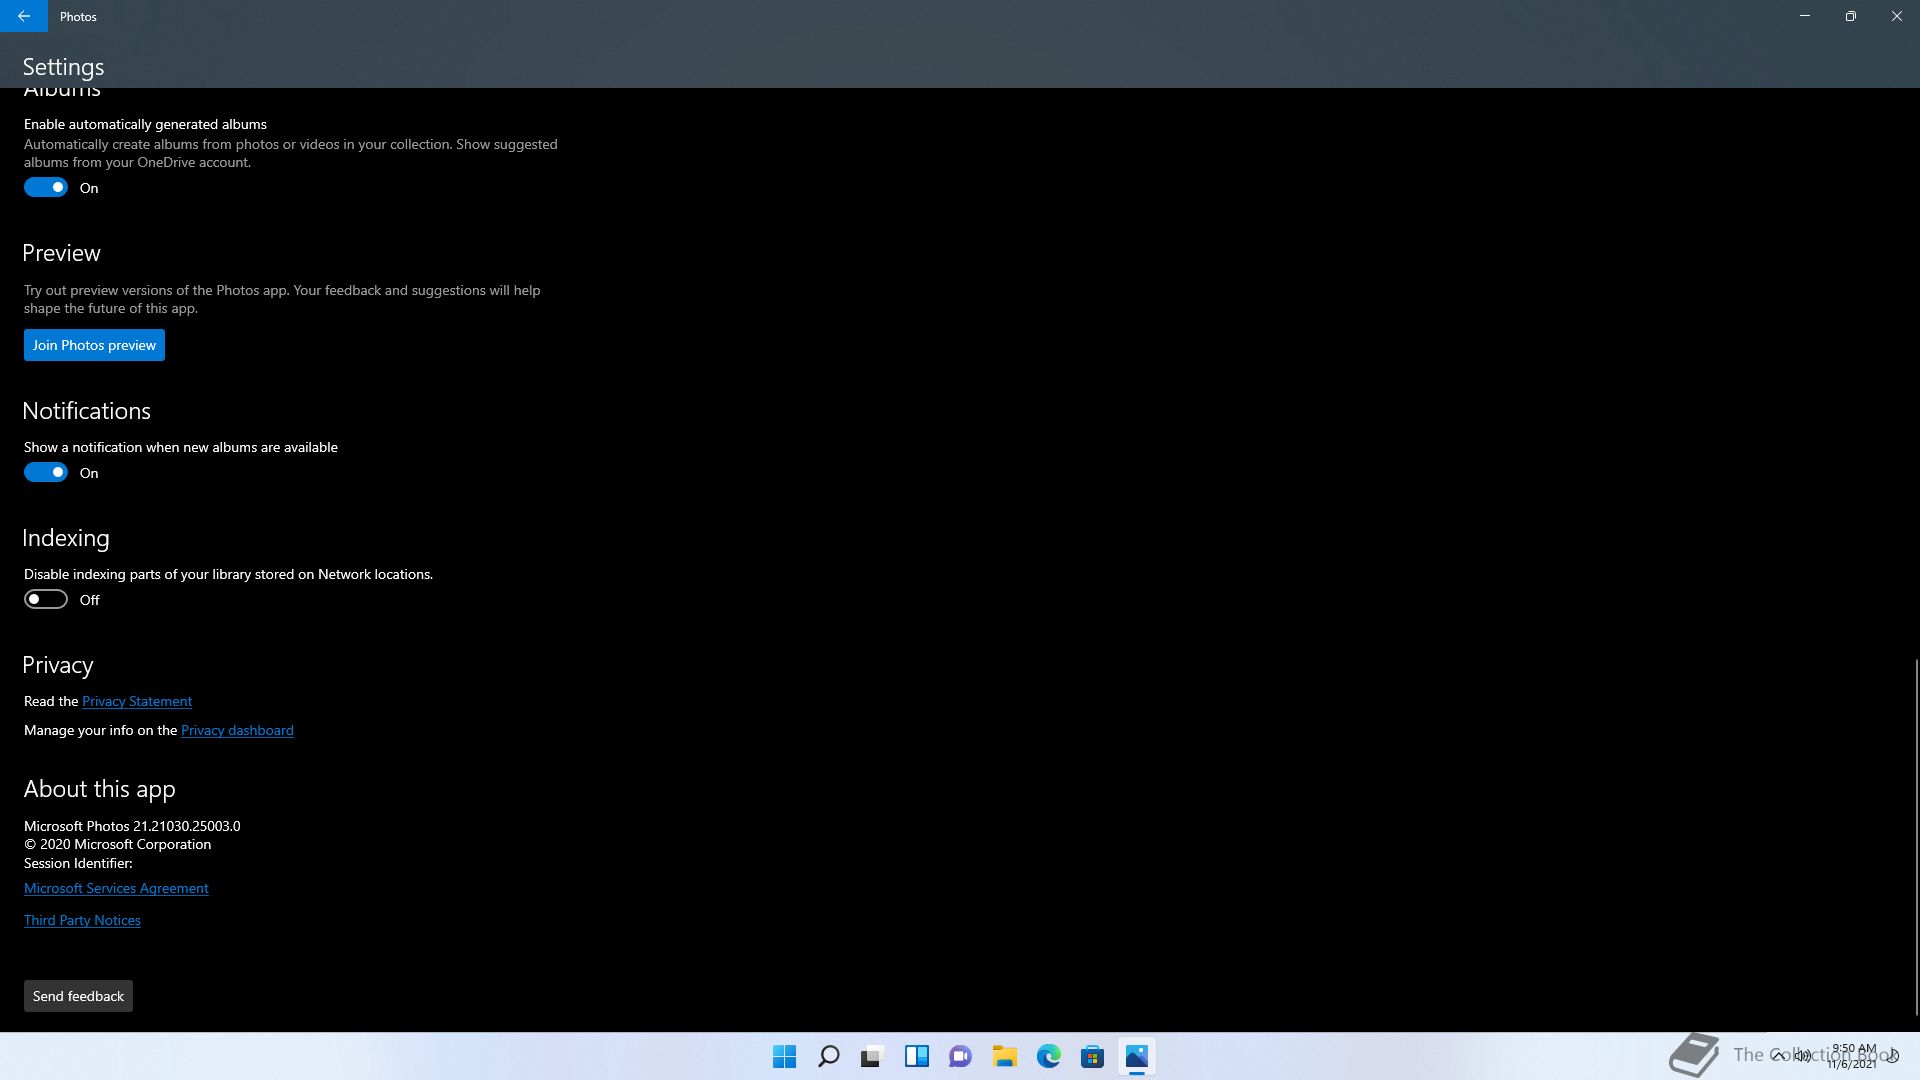Click the Photos app icon on taskbar
The height and width of the screenshot is (1080, 1920).
pos(1137,1056)
